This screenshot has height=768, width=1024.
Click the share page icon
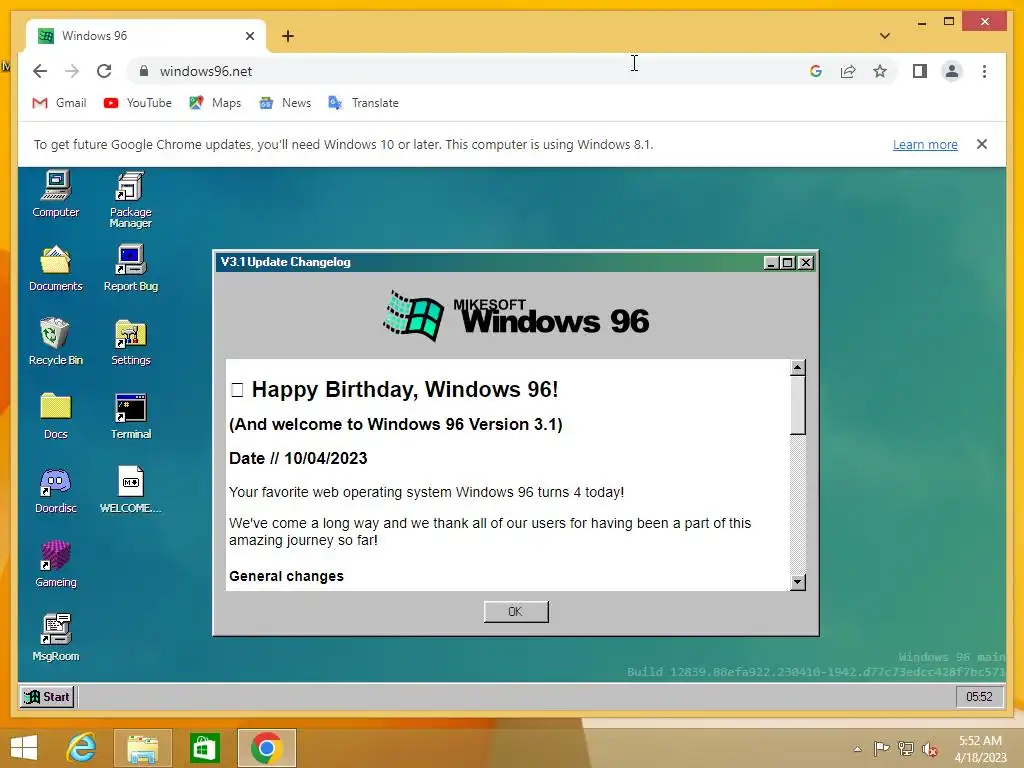(x=848, y=71)
